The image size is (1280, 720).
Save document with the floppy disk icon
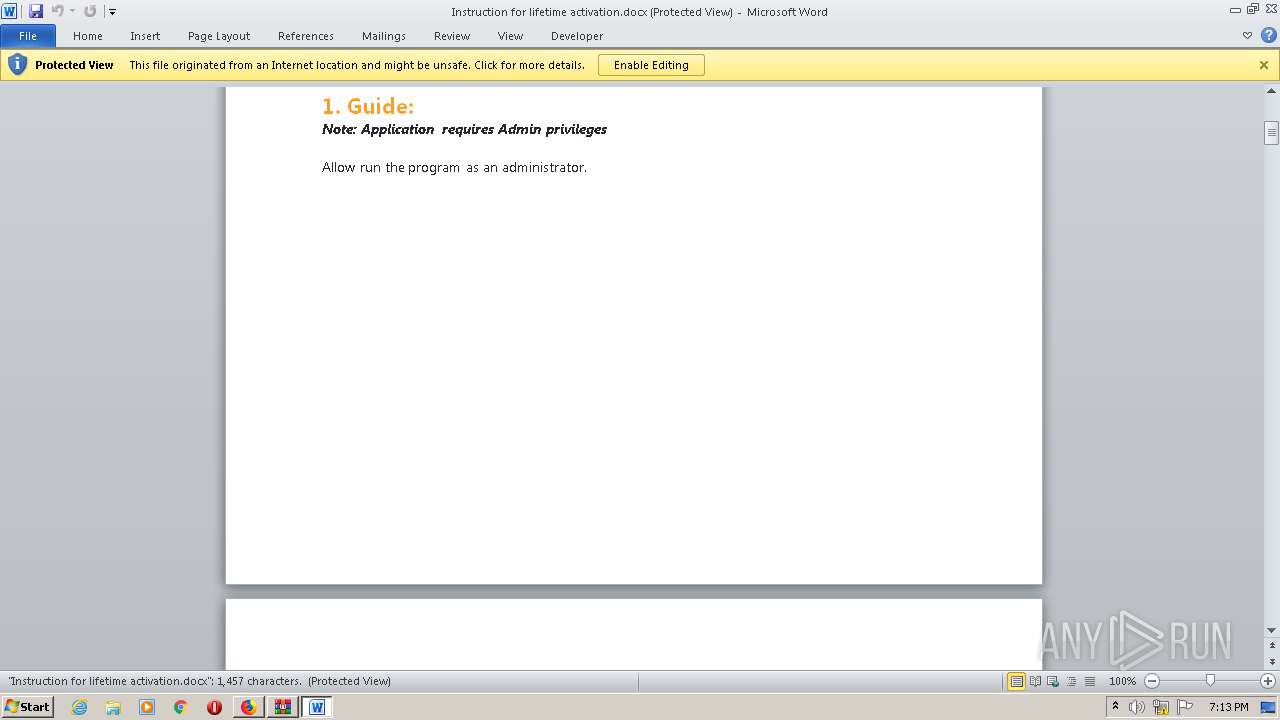[x=36, y=11]
